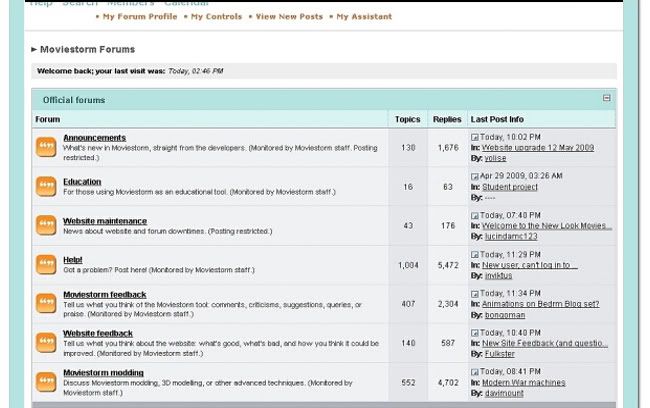
Task: Open My Forum Profile
Action: [140, 17]
